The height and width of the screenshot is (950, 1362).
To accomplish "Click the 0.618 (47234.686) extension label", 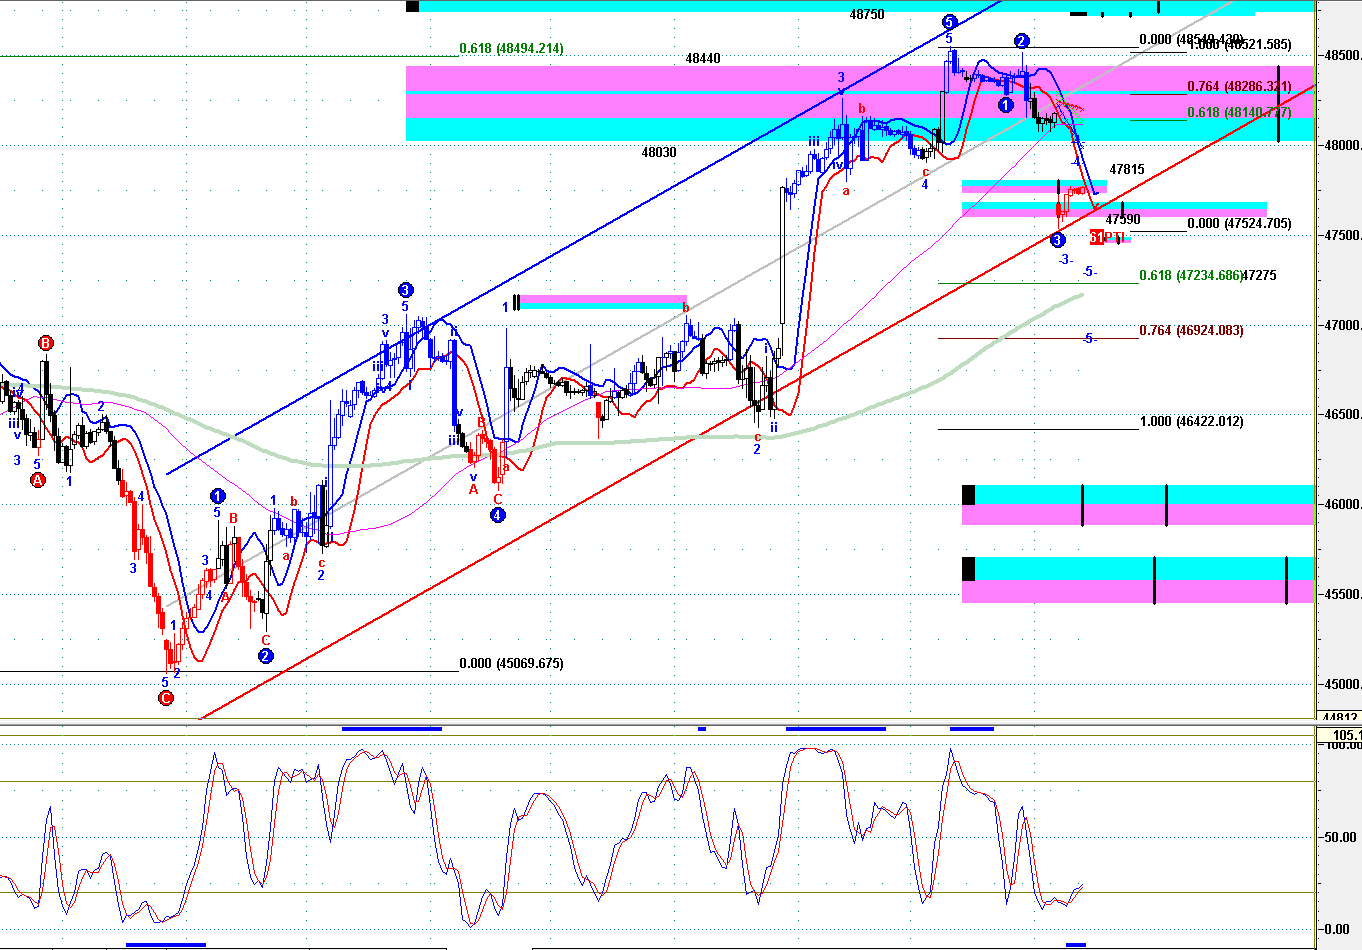I will click(1190, 275).
